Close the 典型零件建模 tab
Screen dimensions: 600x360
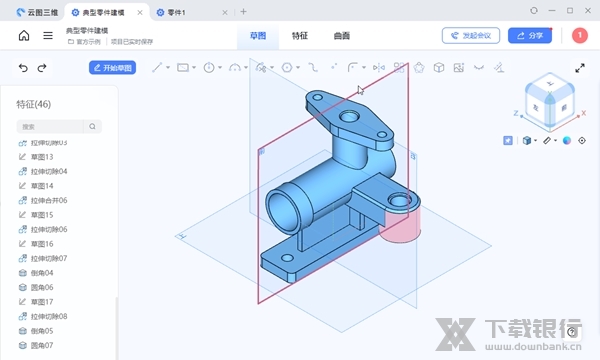coord(140,12)
